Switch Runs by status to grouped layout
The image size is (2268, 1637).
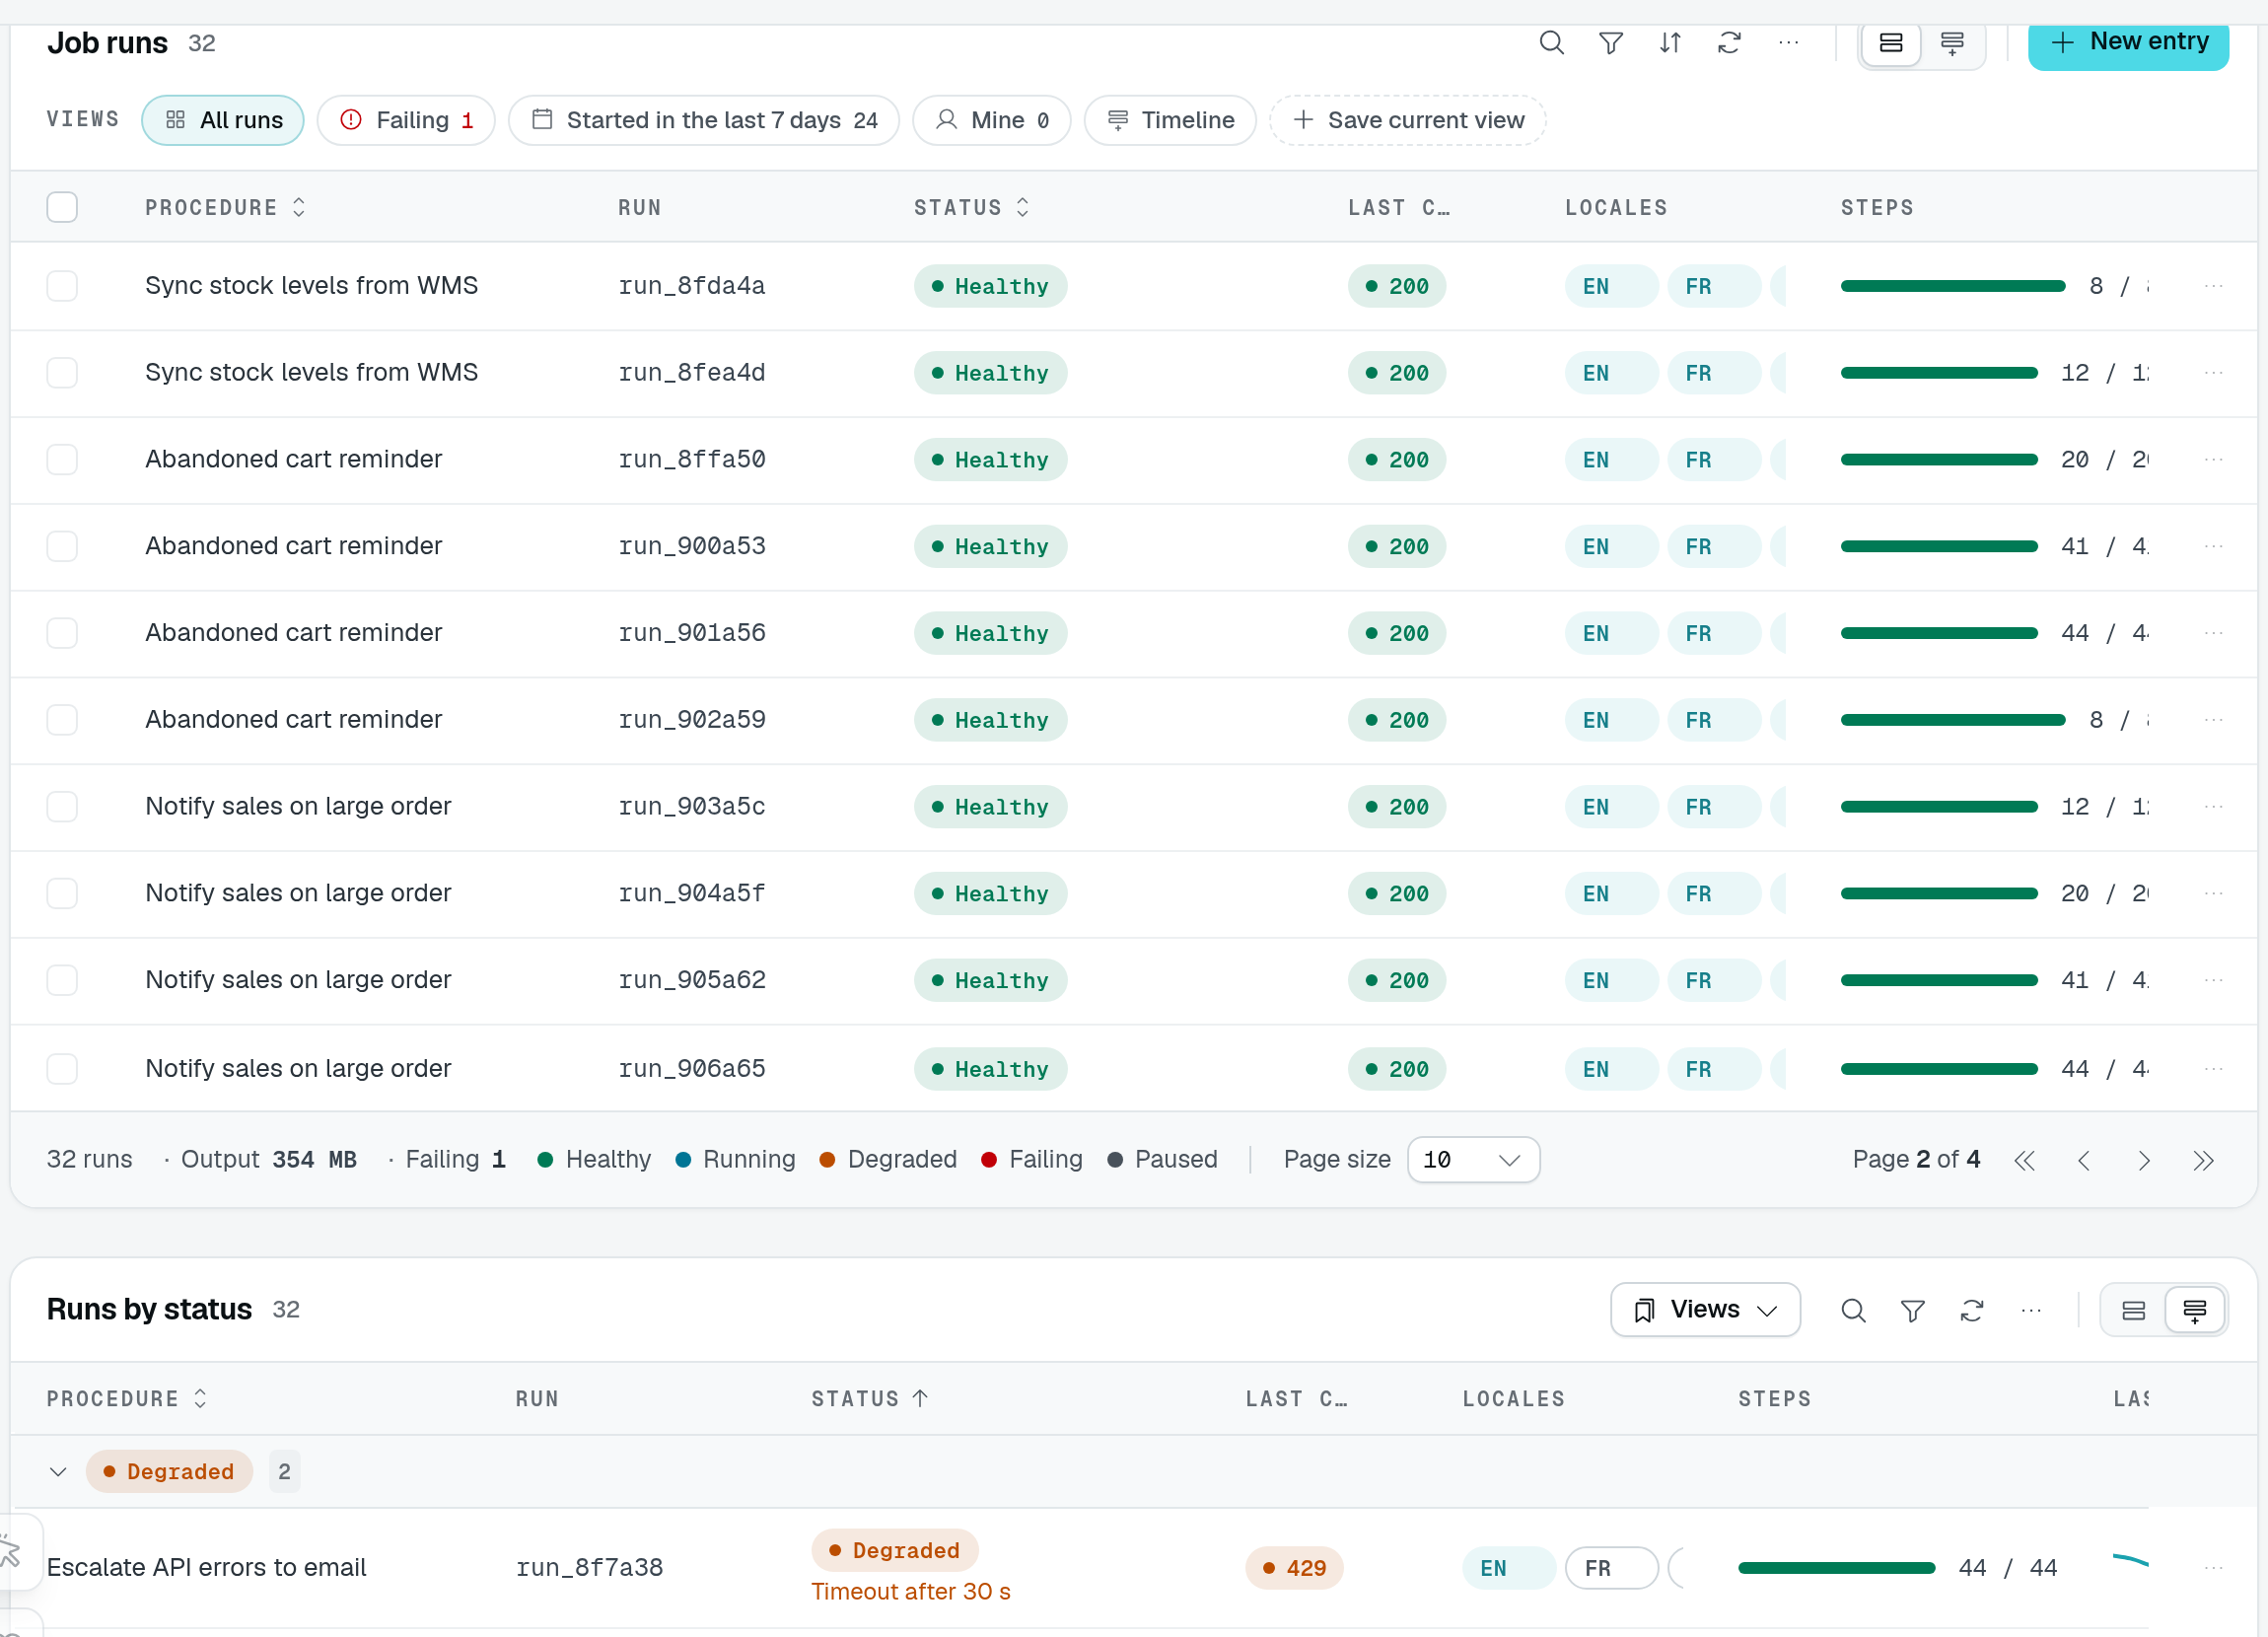click(2194, 1310)
